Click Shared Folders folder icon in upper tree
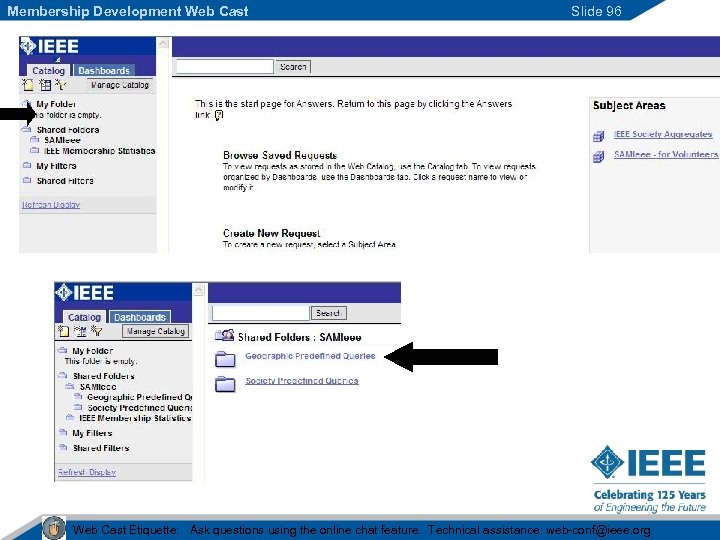Viewport: 720px width, 540px height. tap(27, 129)
